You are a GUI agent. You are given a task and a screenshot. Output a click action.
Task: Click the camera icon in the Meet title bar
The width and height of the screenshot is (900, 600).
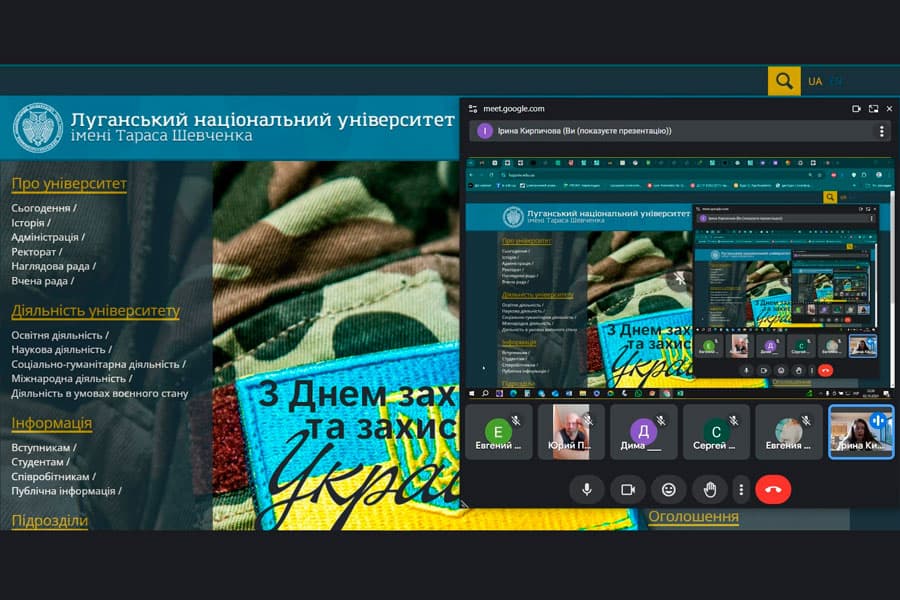pos(856,108)
